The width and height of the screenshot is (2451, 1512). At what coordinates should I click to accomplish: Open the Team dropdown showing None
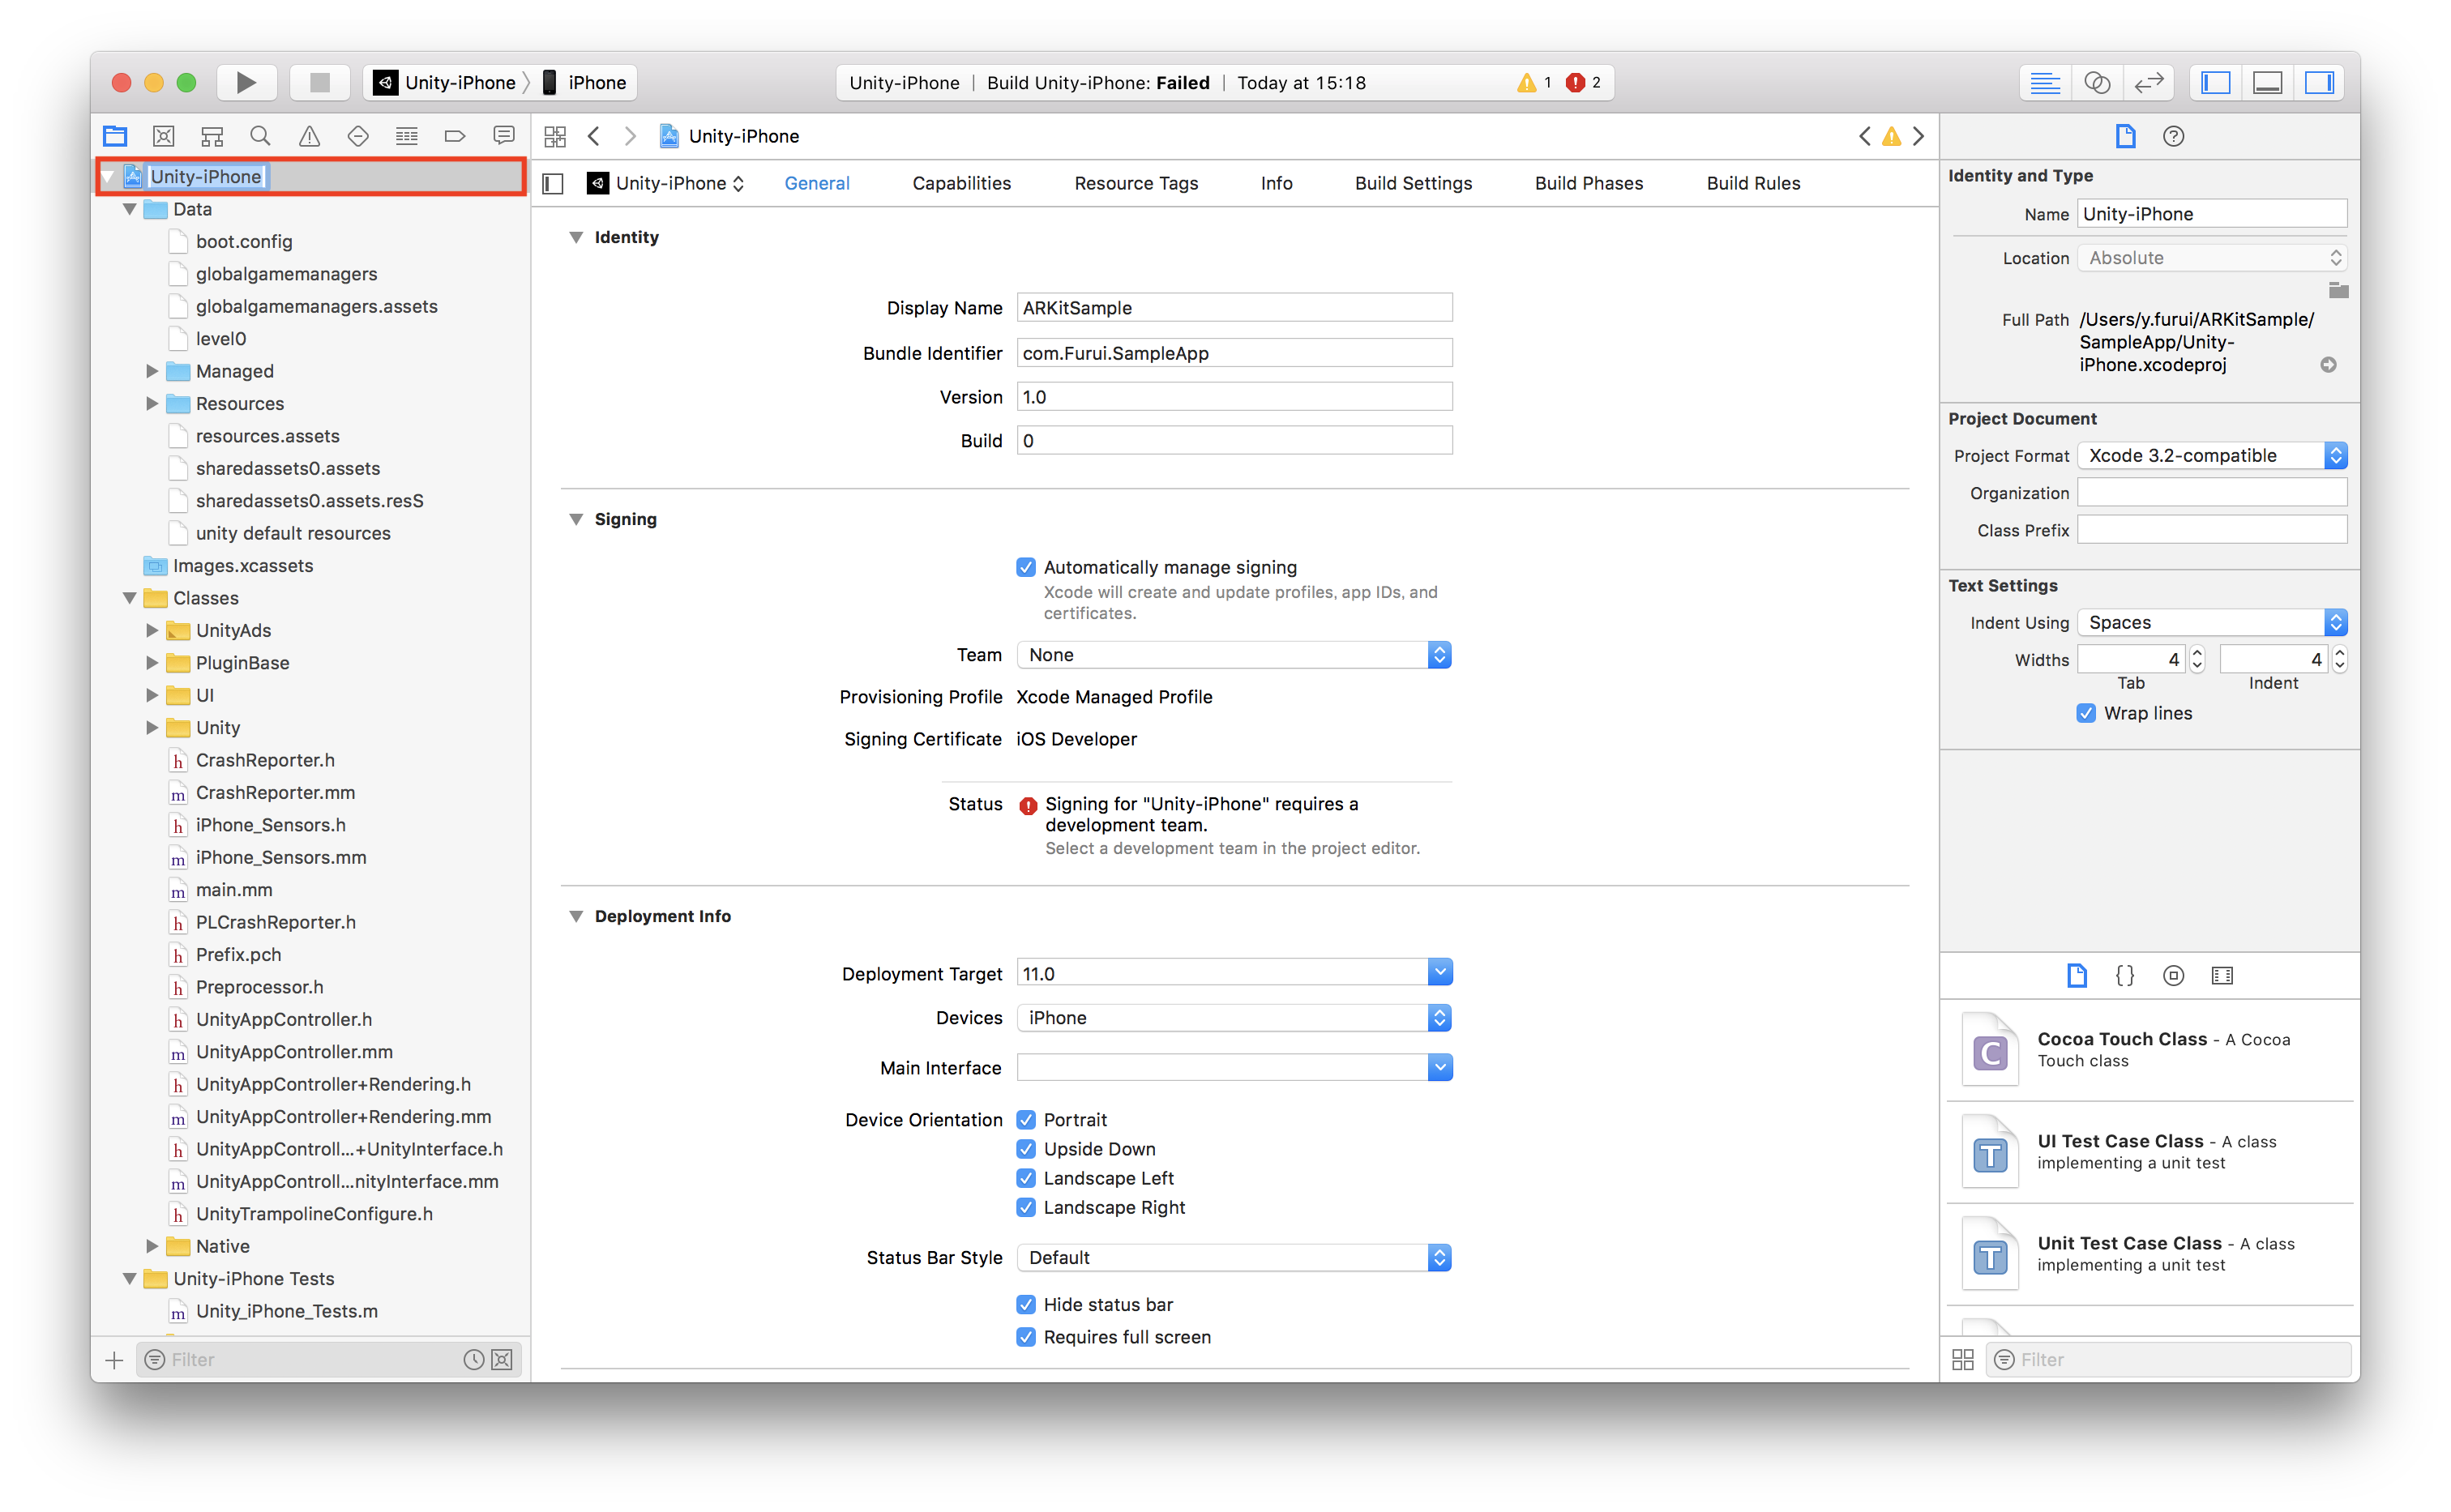1233,655
